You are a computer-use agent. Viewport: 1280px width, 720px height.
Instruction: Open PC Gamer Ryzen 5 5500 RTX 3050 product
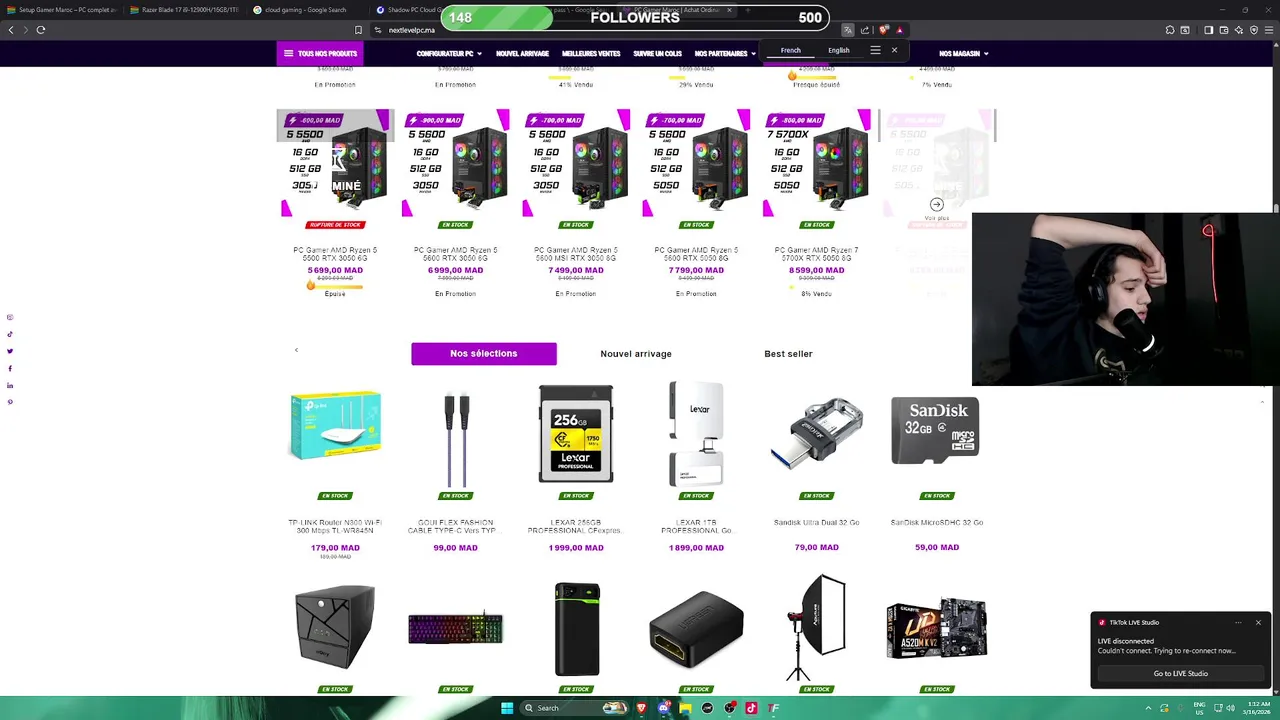click(335, 254)
